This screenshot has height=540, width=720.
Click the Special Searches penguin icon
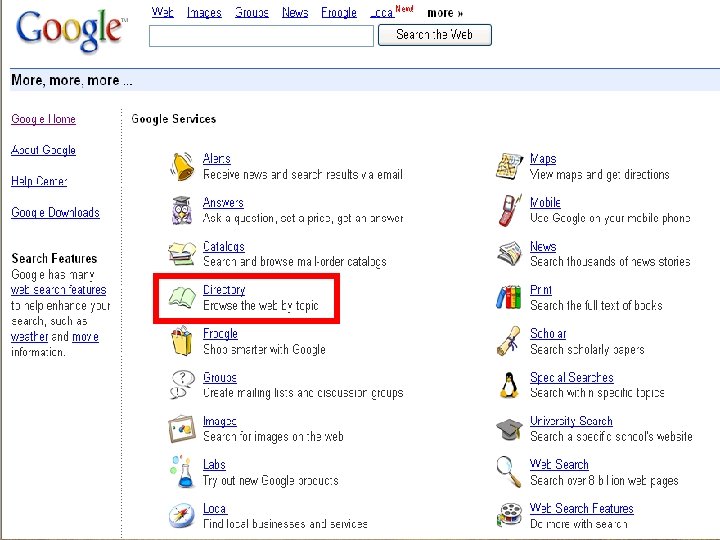click(509, 385)
